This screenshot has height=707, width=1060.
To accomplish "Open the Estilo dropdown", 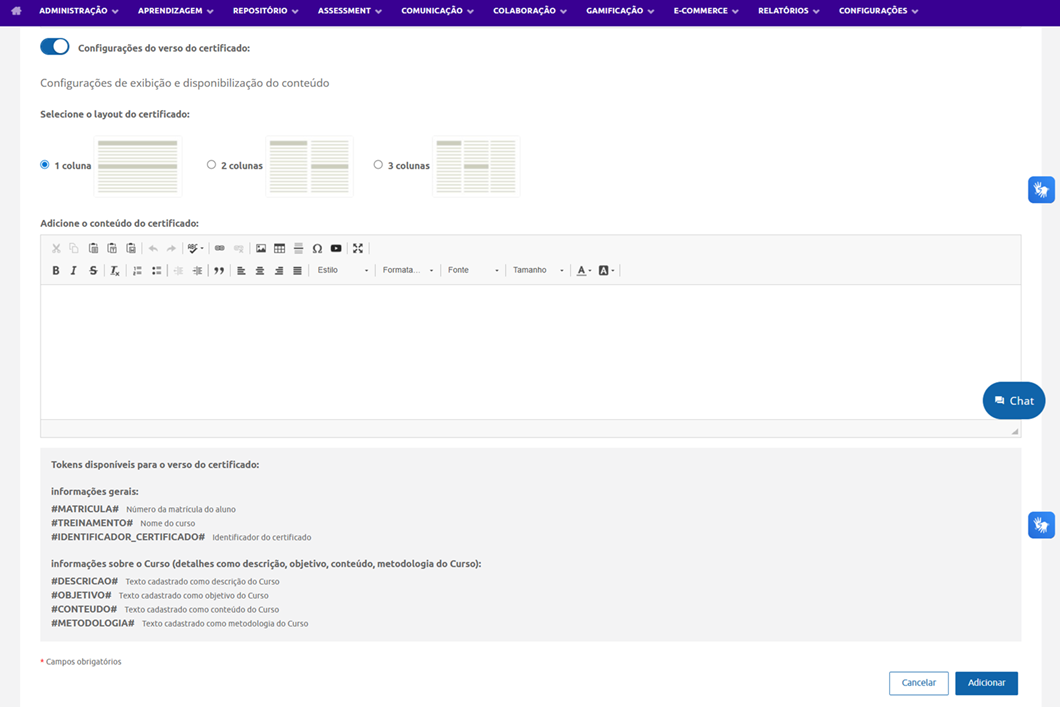I will [343, 270].
